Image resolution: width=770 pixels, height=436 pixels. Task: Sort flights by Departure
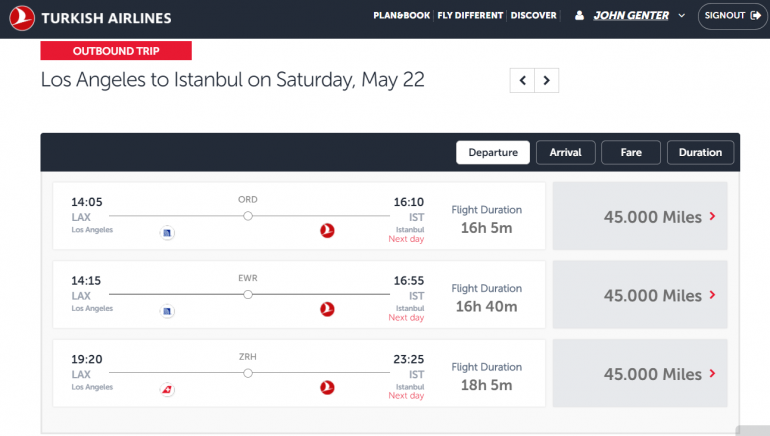click(492, 152)
